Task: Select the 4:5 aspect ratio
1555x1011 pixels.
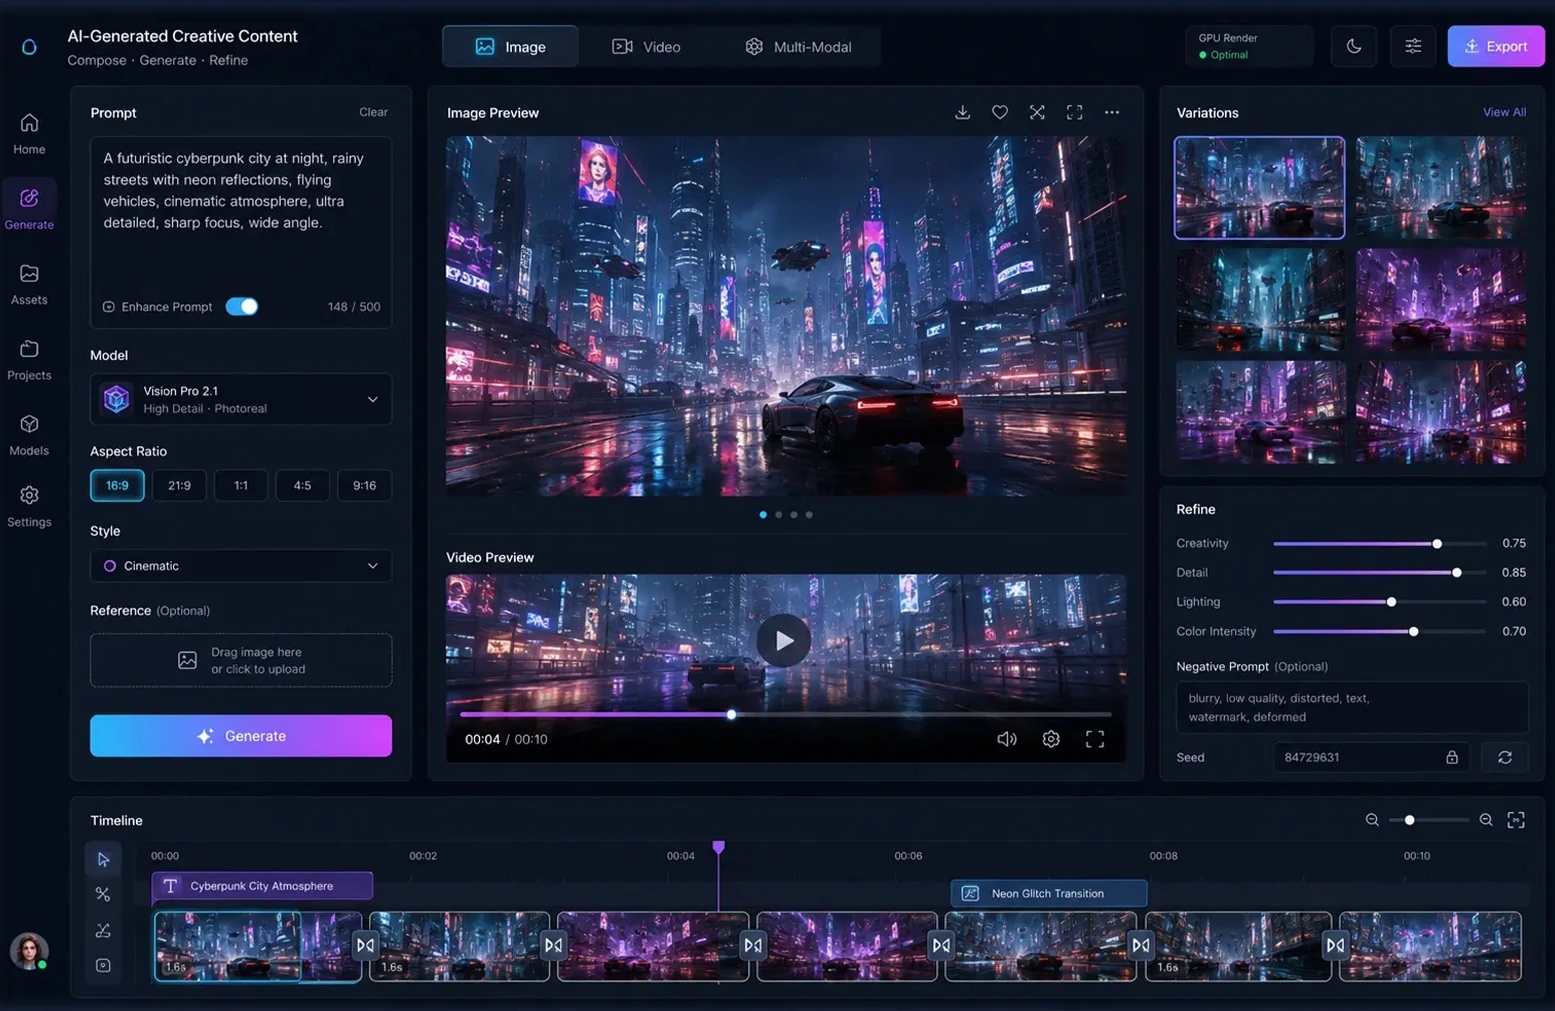Action: 302,485
